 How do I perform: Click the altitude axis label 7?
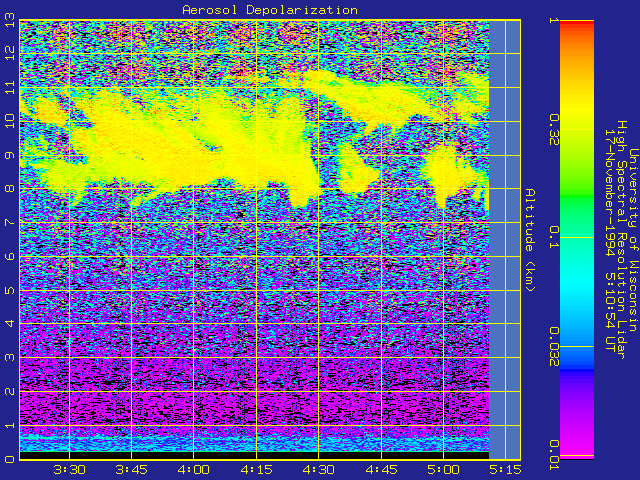(9, 222)
